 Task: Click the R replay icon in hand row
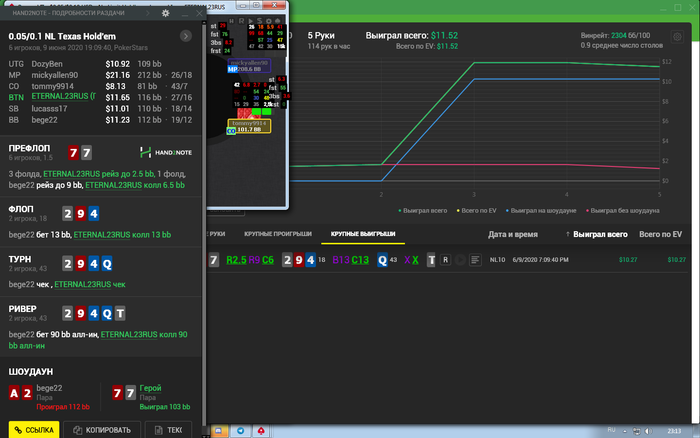(x=445, y=260)
